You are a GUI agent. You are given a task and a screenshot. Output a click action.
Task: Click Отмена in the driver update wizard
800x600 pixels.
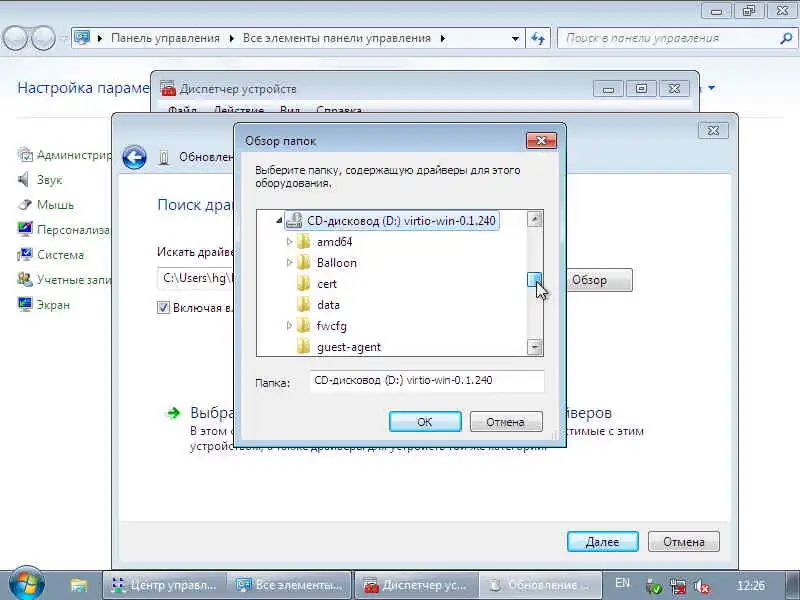point(684,542)
